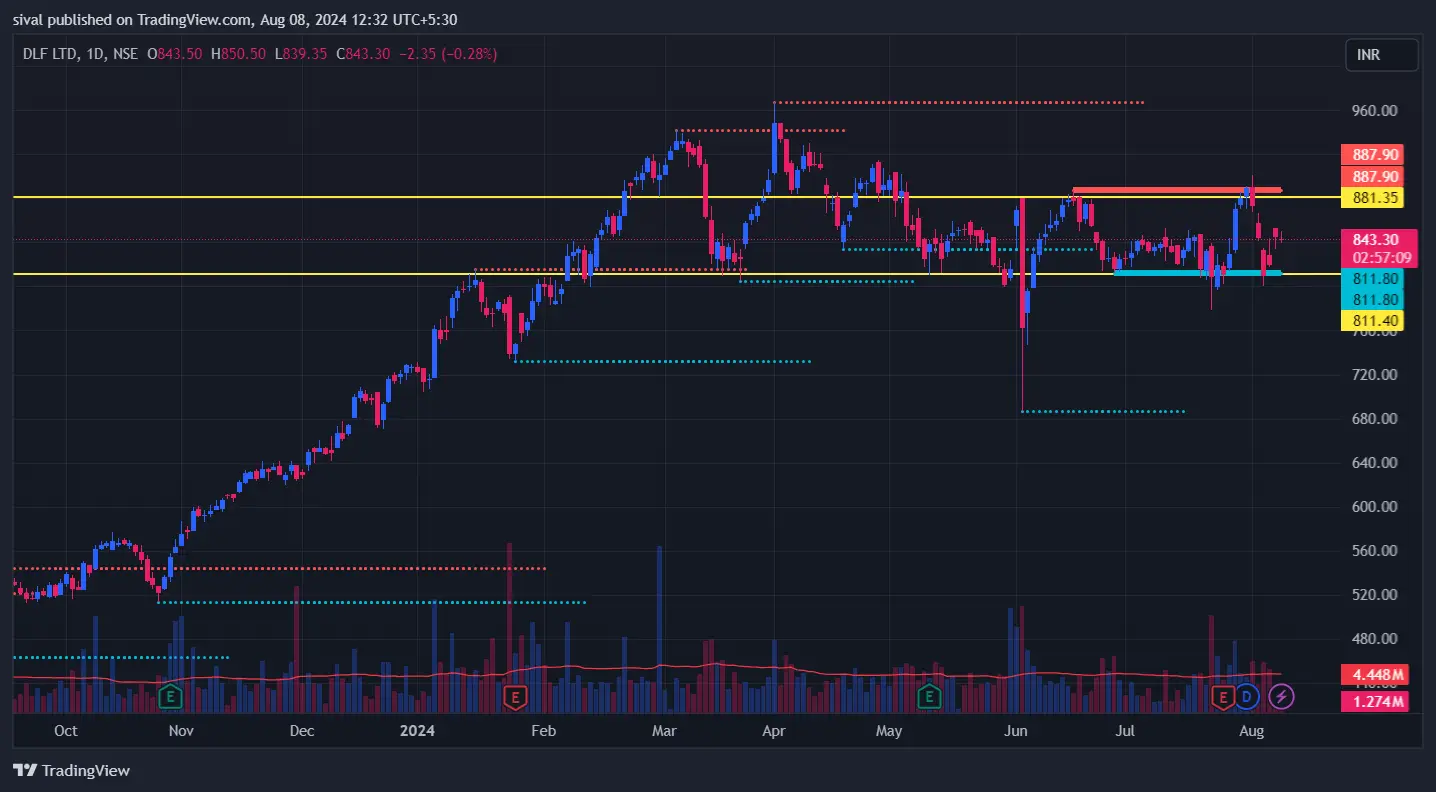Click the 640.00 price axis label
Screen dimensions: 1436x792
click(x=1374, y=462)
